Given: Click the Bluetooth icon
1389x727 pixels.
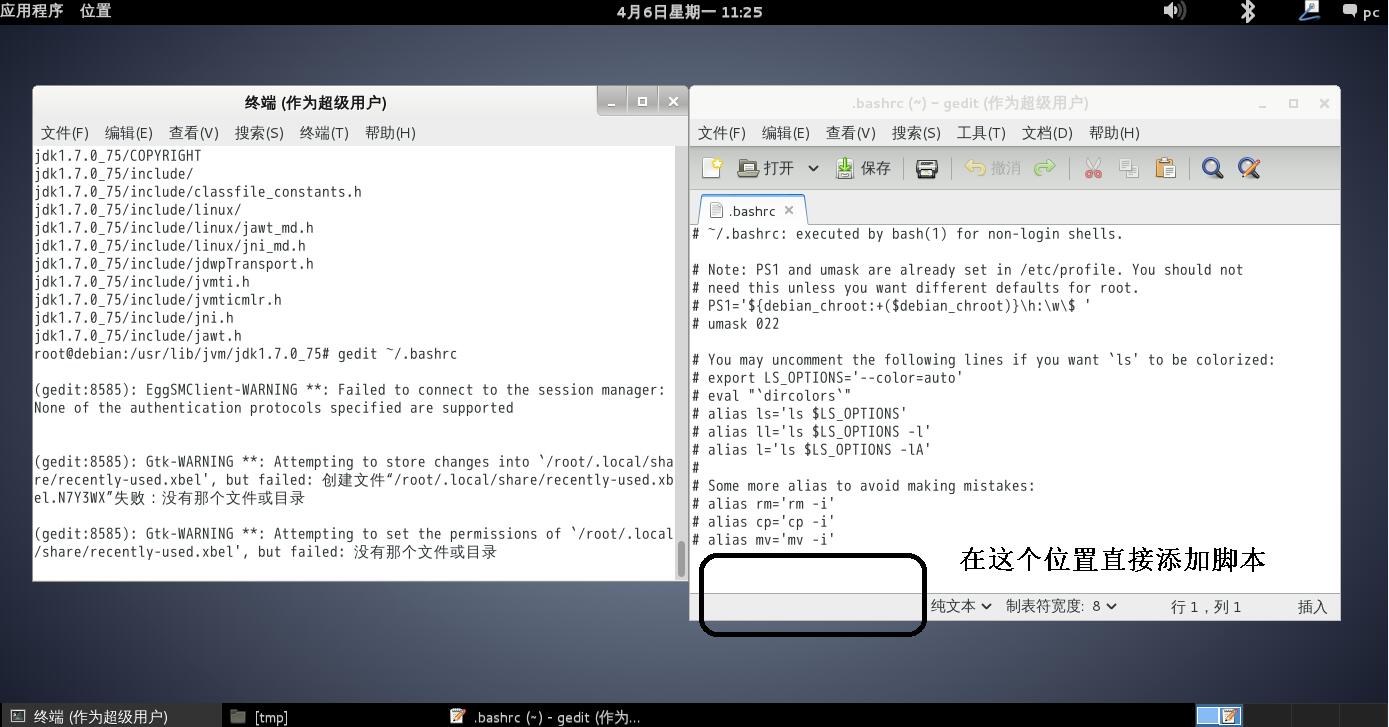Looking at the screenshot, I should point(1248,11).
